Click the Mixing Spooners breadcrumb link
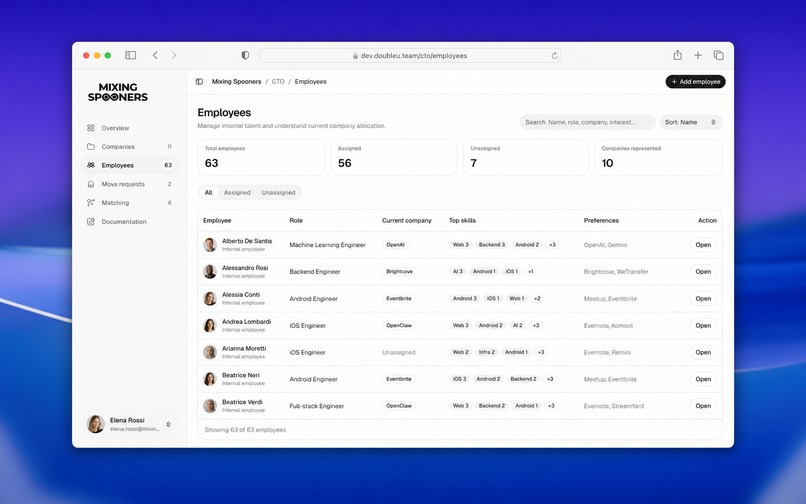Viewport: 806px width, 504px height. 236,81
